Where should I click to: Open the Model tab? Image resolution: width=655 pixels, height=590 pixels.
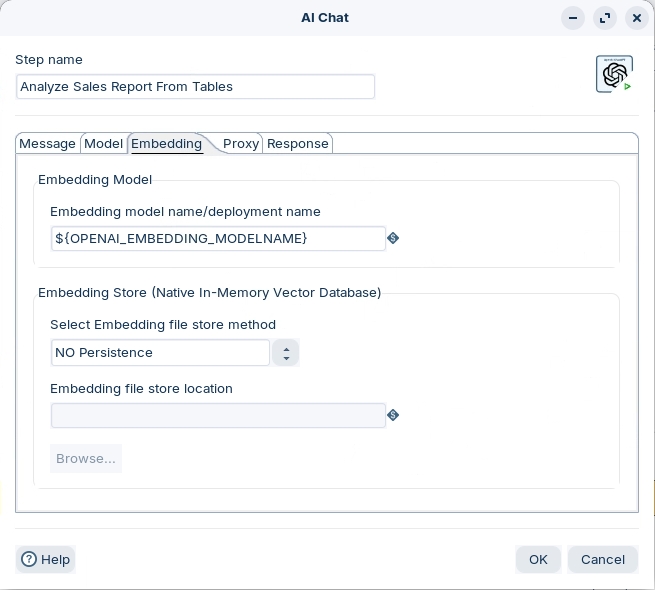tap(104, 144)
